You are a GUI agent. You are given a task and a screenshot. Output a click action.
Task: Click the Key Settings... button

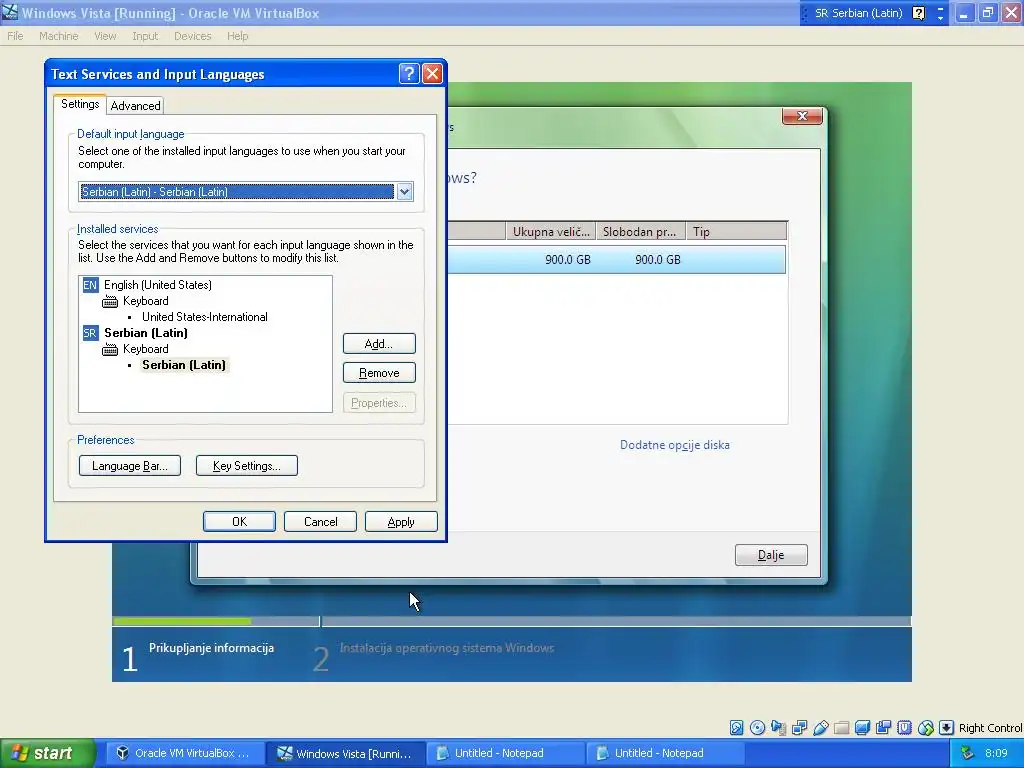246,466
